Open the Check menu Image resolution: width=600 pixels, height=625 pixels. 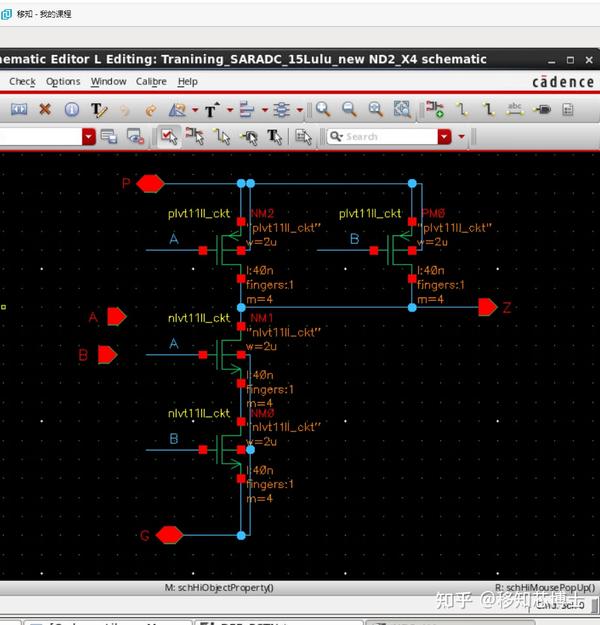[22, 81]
